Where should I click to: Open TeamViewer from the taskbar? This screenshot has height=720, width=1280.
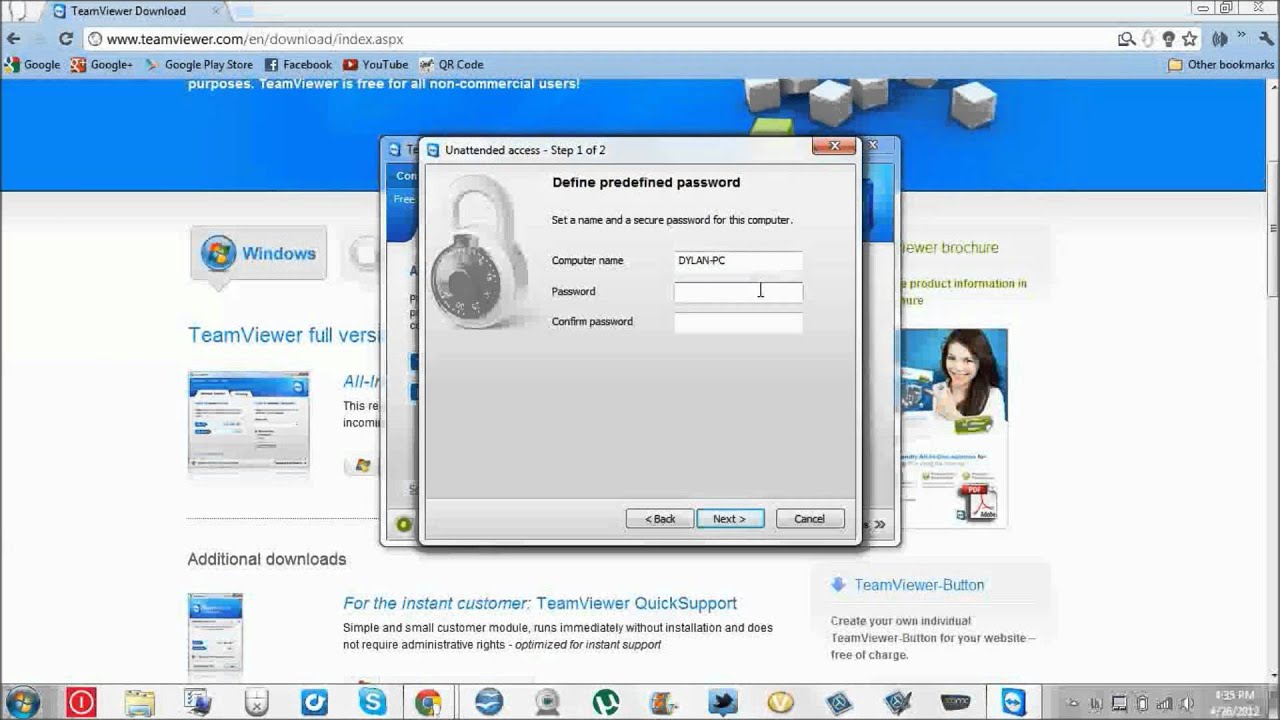(x=1014, y=702)
